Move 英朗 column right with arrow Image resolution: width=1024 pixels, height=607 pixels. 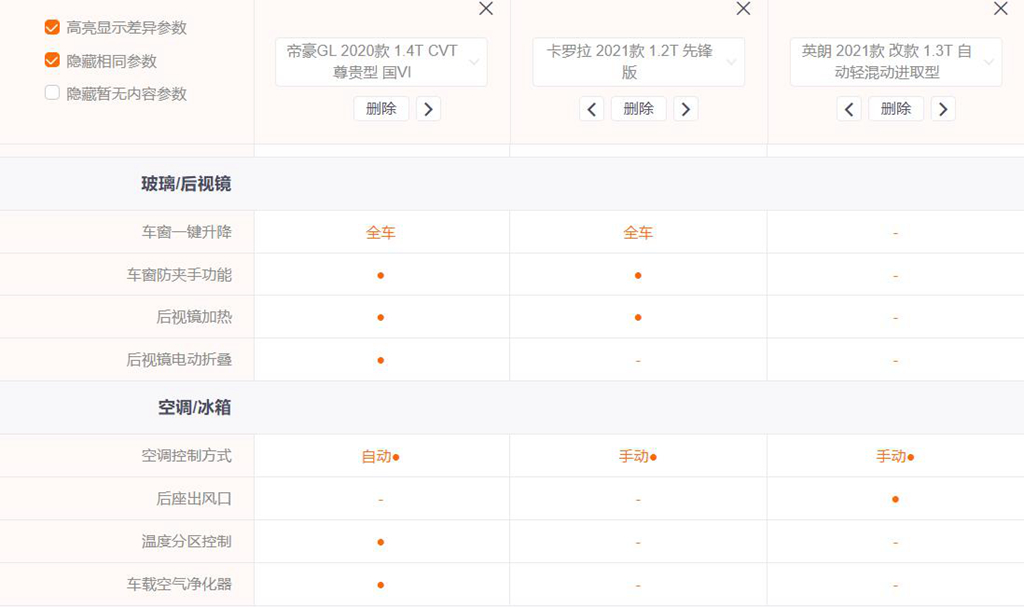point(943,108)
